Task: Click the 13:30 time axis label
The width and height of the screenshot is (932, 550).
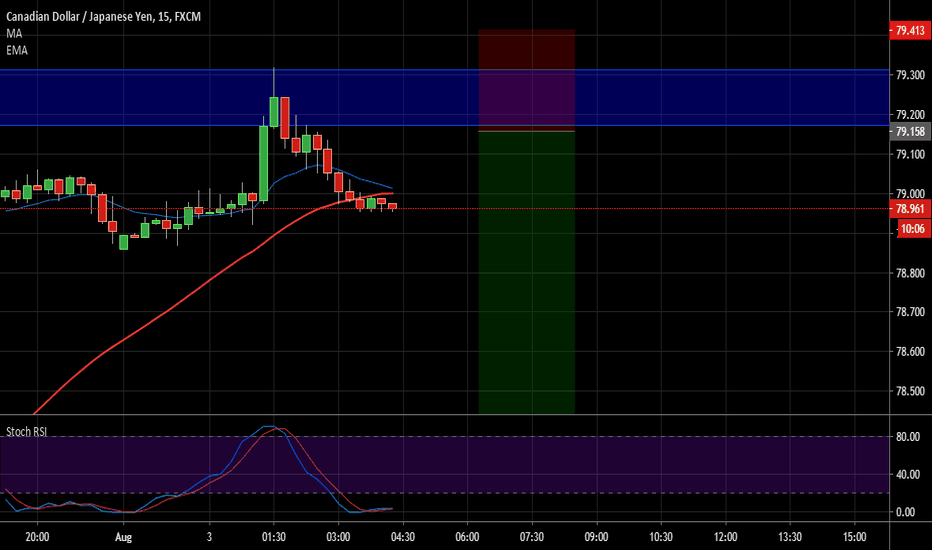Action: coord(790,537)
